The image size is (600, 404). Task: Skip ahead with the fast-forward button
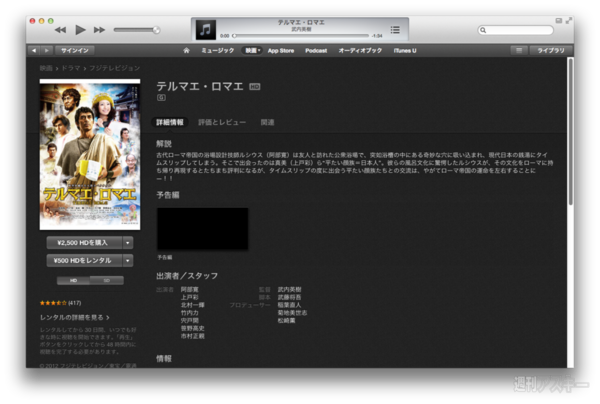point(99,30)
